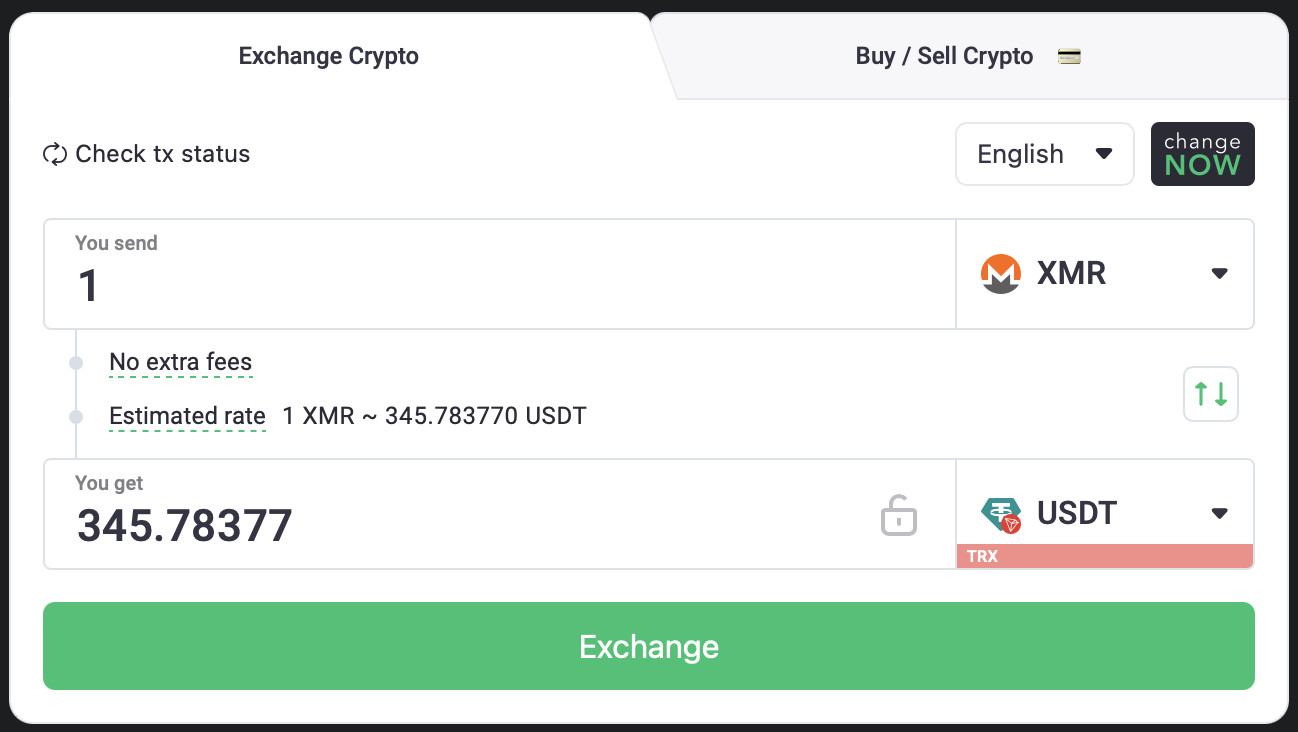Click the Monero XMR coin icon

[1000, 274]
